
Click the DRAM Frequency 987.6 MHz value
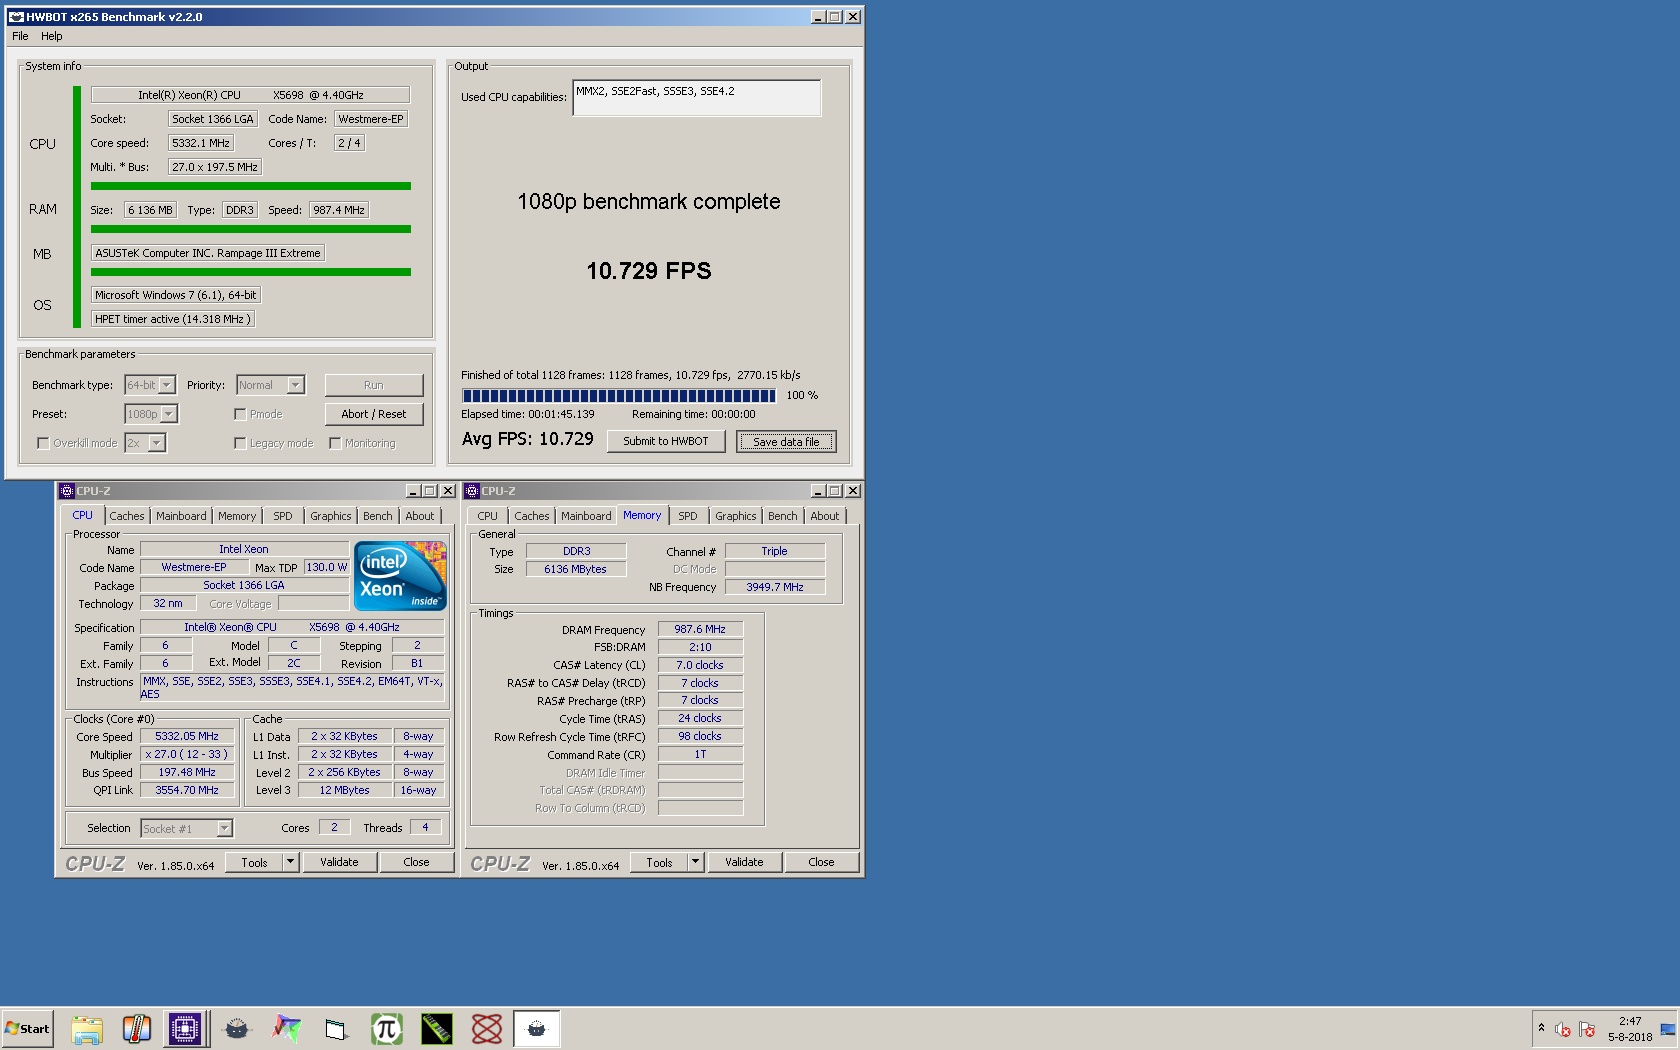point(700,629)
